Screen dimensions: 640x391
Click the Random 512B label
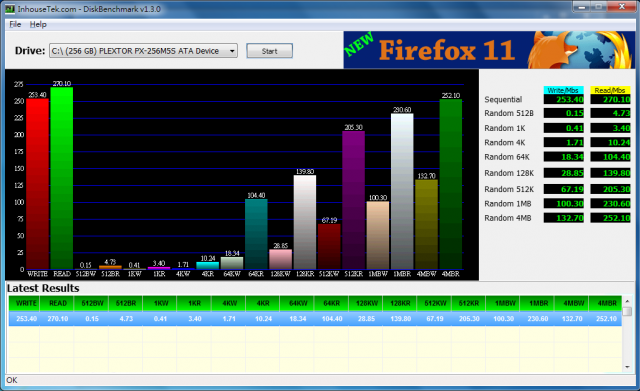click(509, 113)
